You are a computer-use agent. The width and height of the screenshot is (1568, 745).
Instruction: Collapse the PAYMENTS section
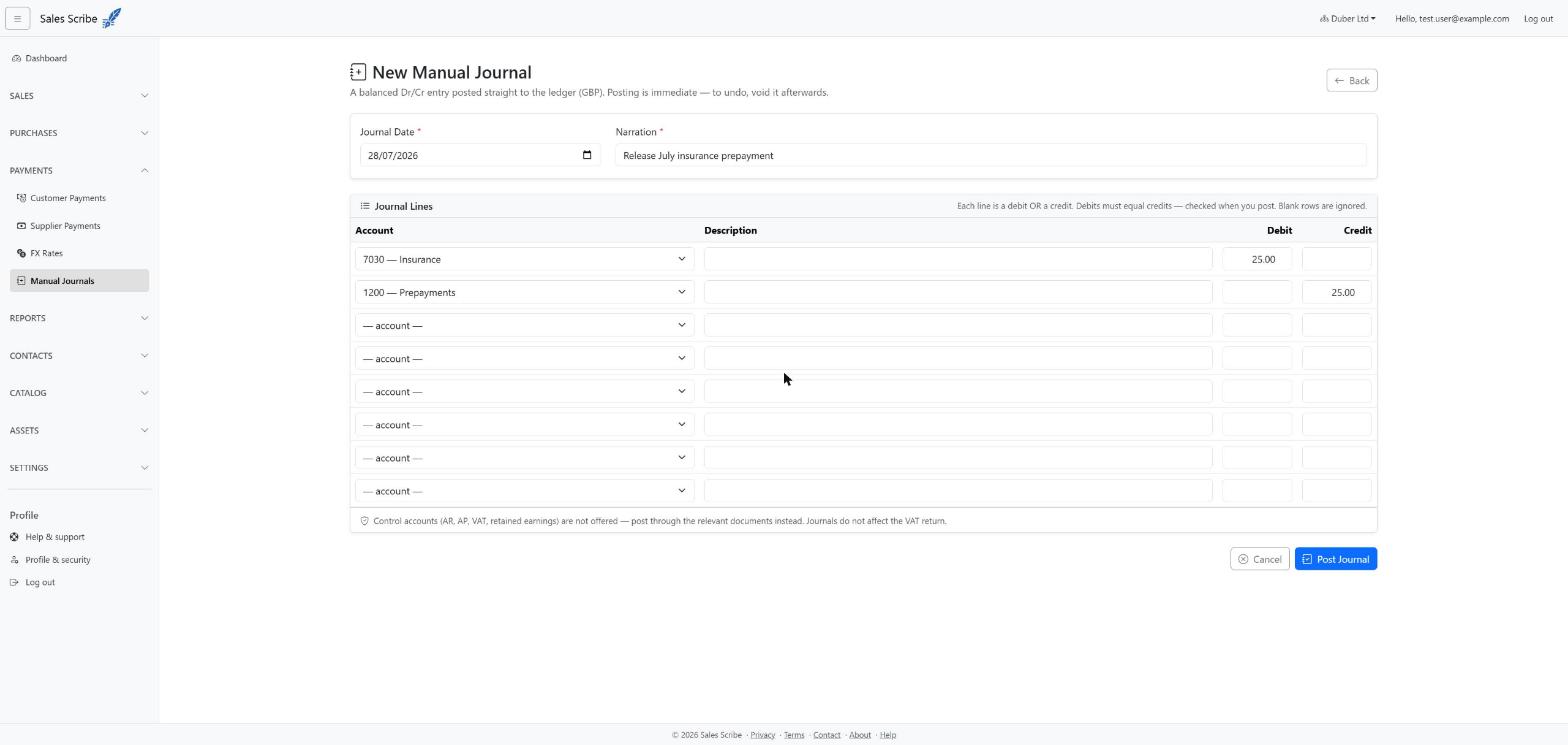79,171
